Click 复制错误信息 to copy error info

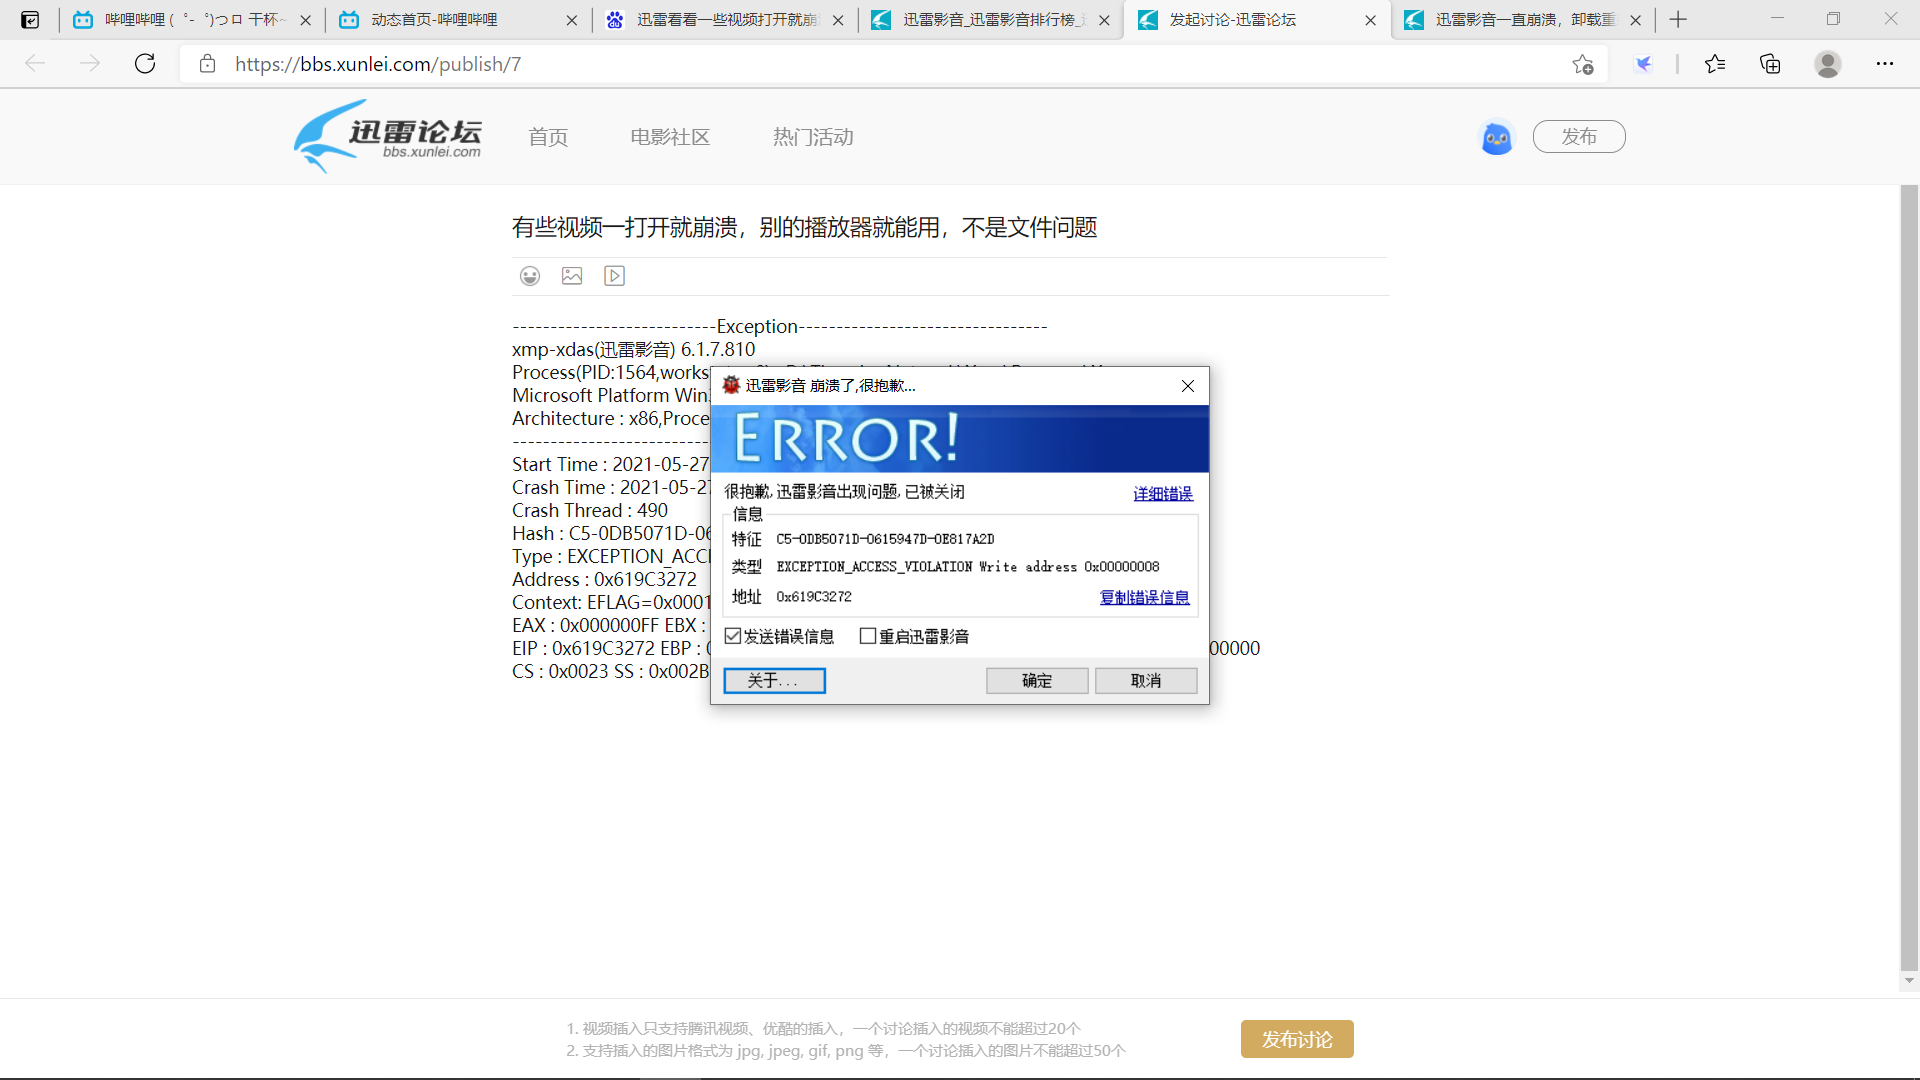click(1144, 597)
